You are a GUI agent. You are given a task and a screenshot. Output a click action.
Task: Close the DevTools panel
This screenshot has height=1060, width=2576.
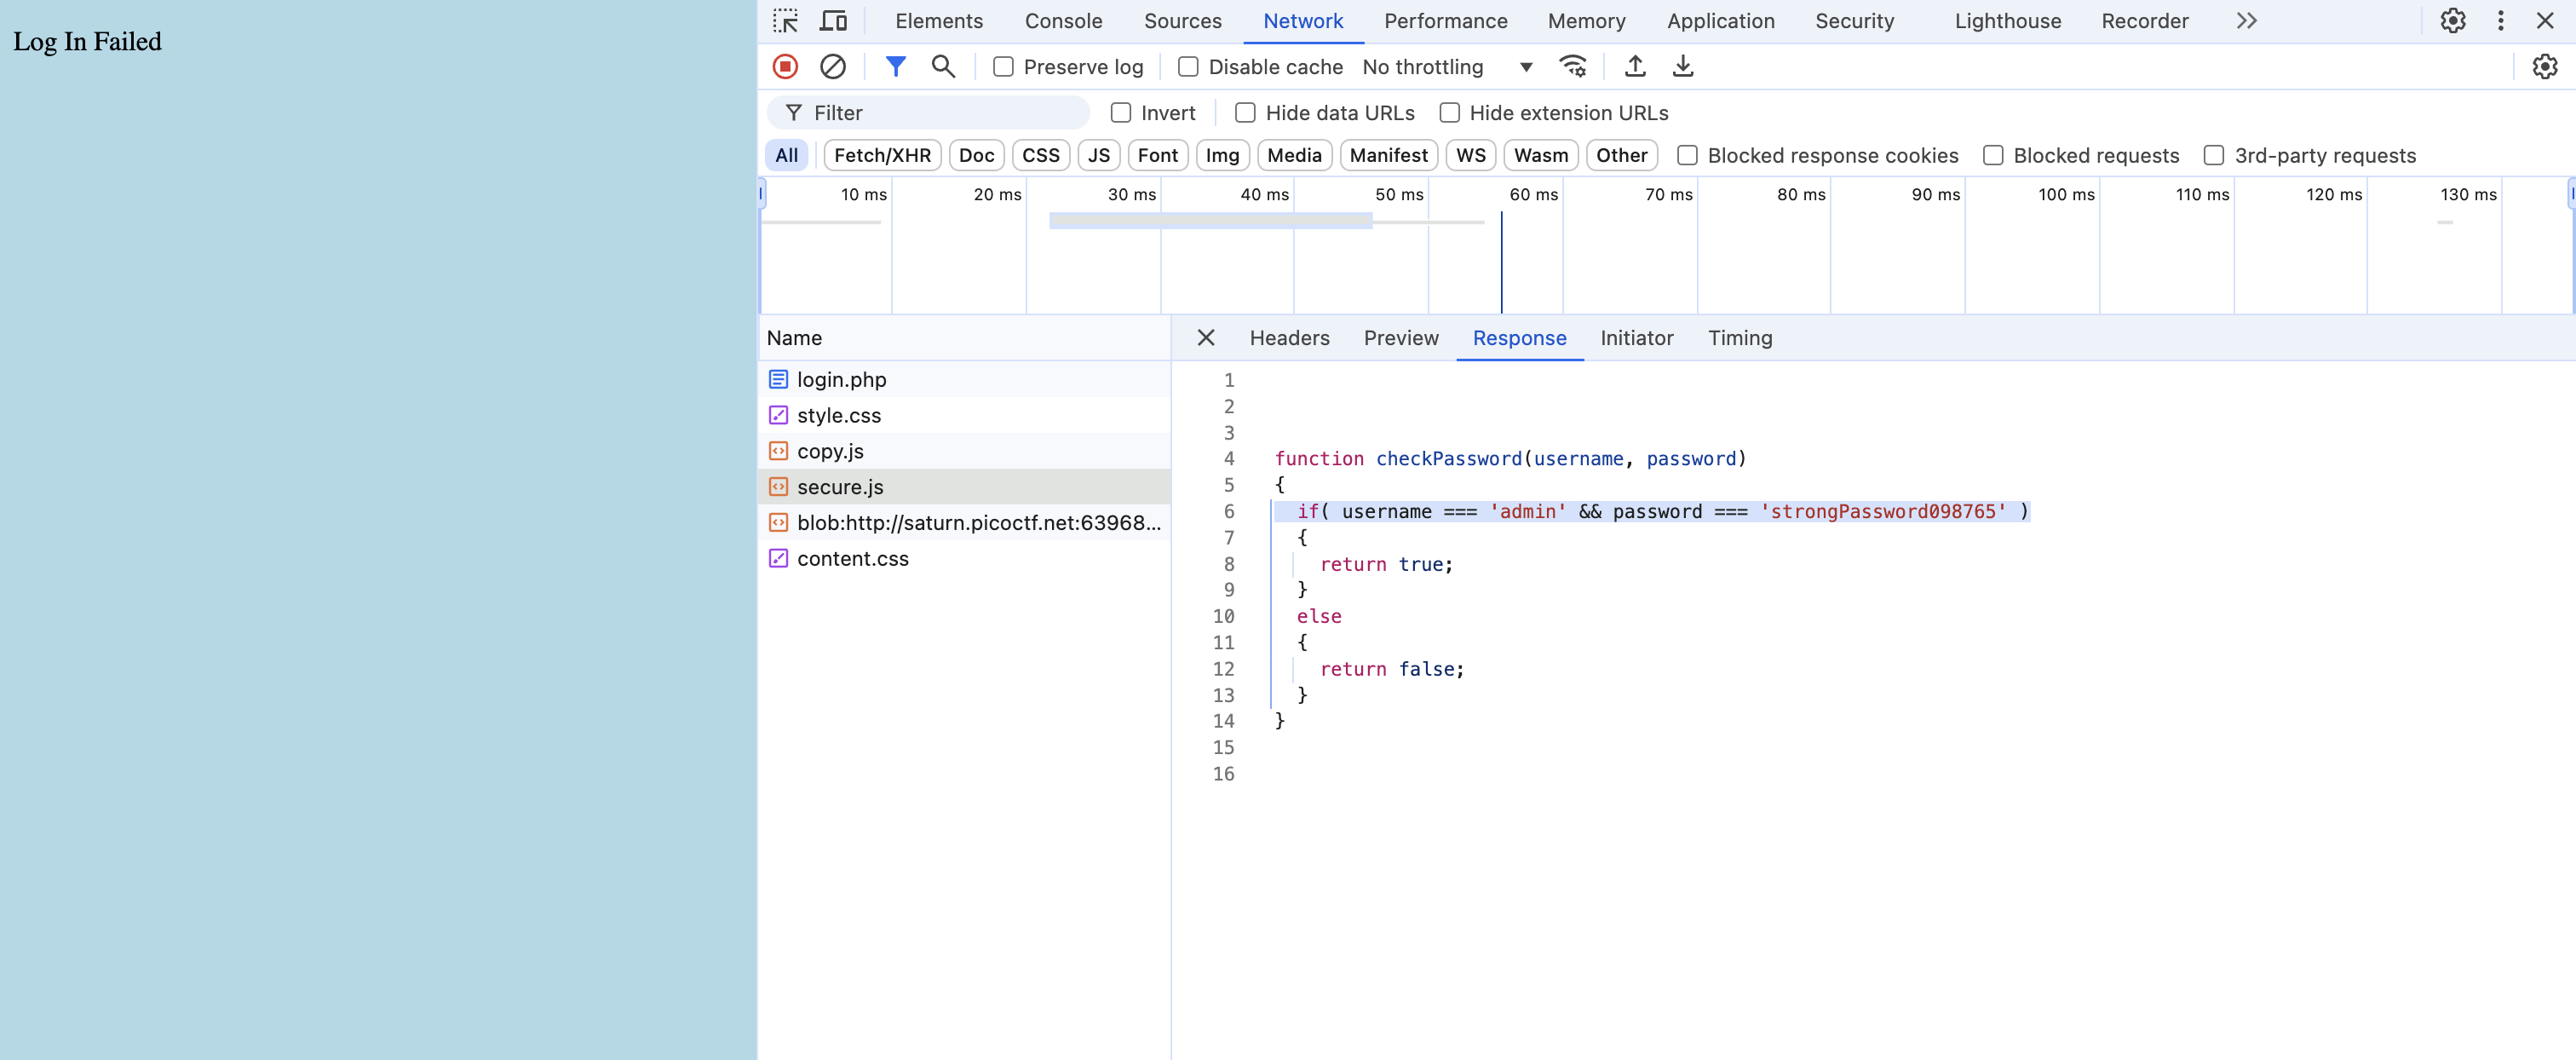[2545, 21]
